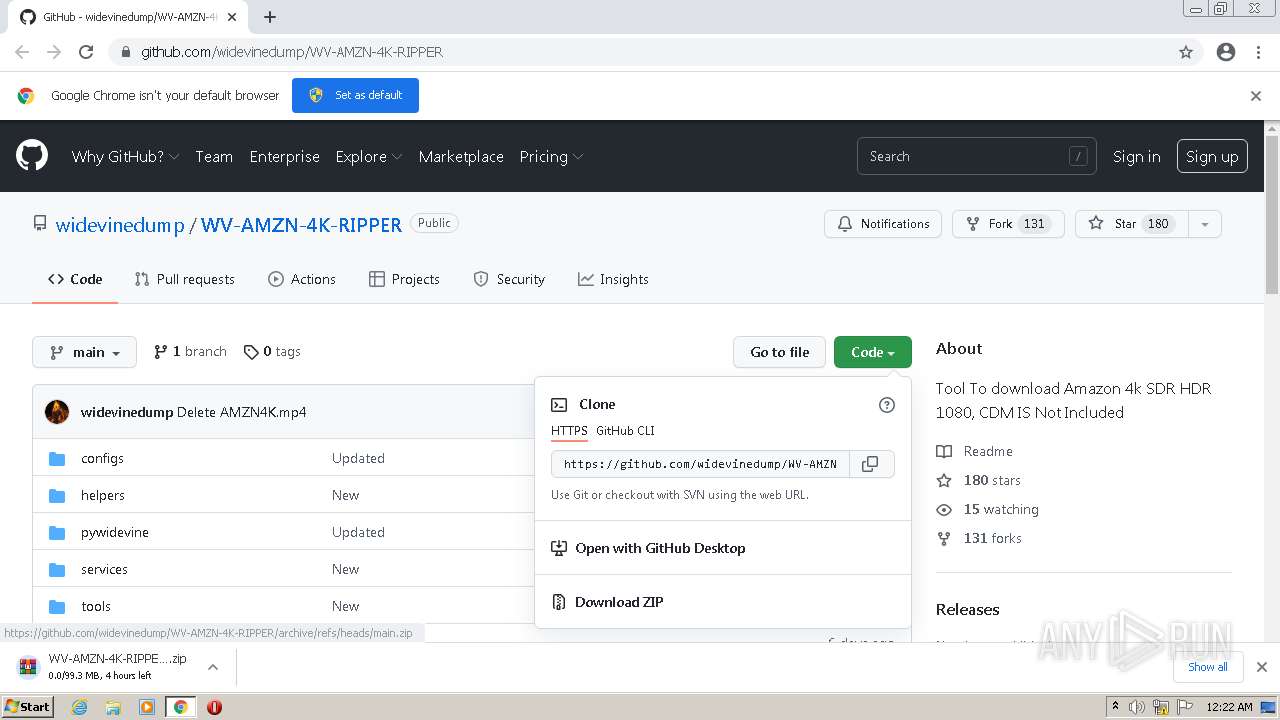View the site lock icon in address bar

[x=126, y=52]
